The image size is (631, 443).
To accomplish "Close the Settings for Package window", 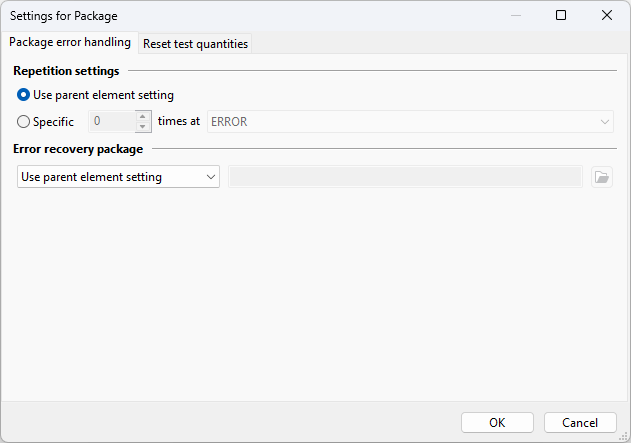I will (x=607, y=15).
